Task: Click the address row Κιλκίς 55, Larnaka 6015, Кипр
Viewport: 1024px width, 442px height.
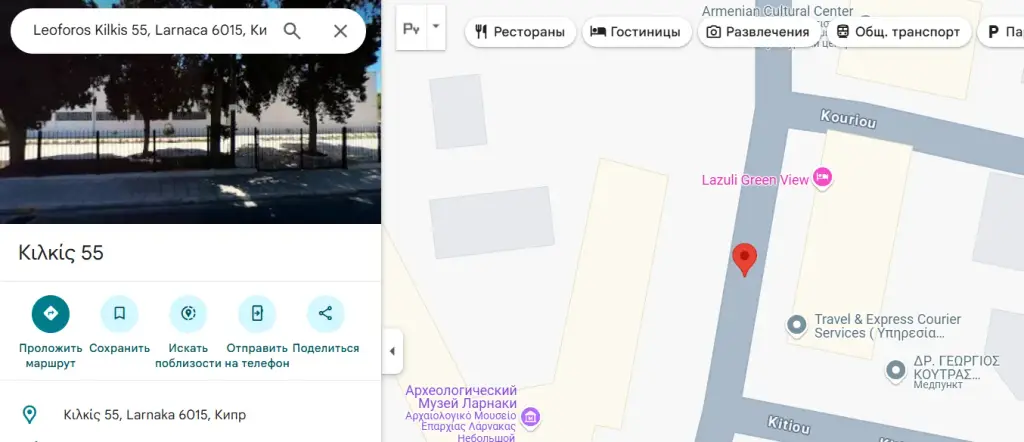Action: click(x=190, y=415)
